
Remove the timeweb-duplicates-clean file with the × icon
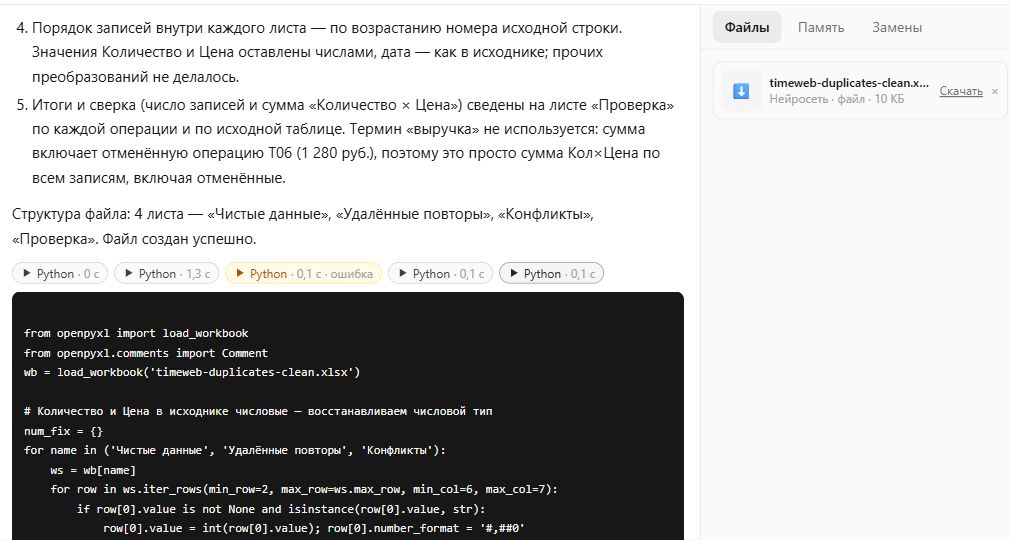(995, 91)
